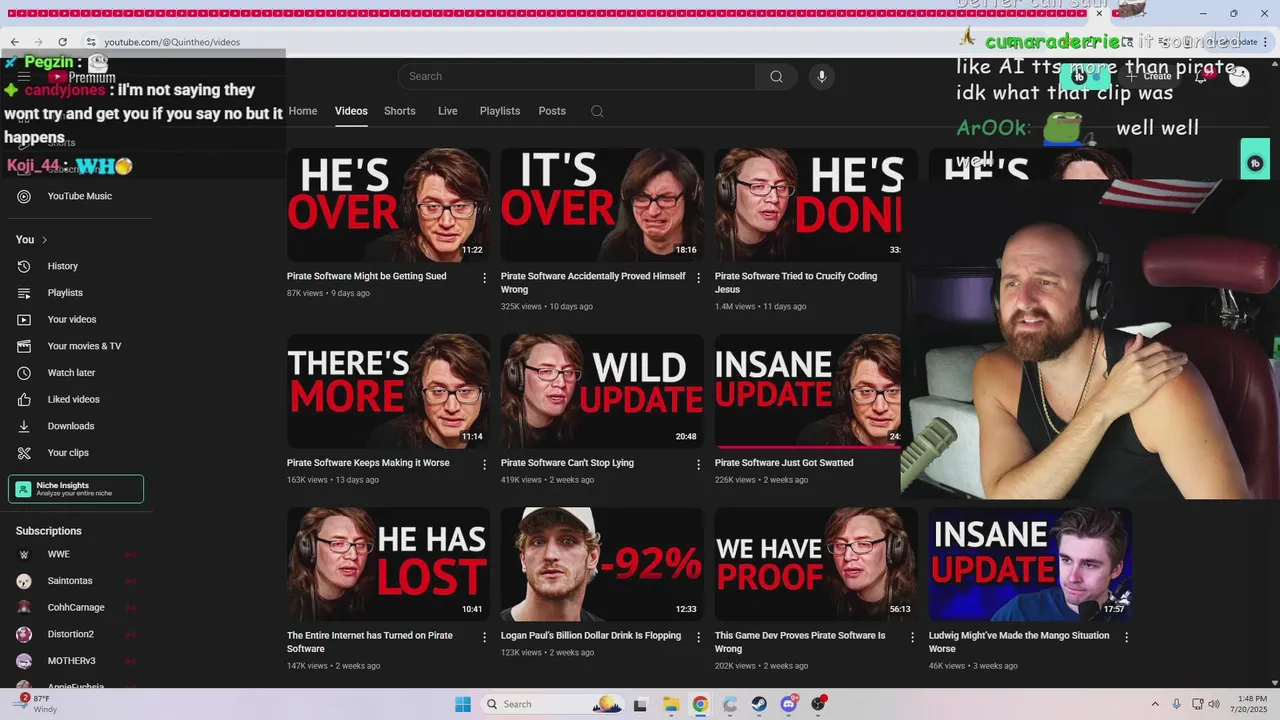Click the YouTube search magnifier button
Viewport: 1280px width, 720px height.
click(776, 77)
